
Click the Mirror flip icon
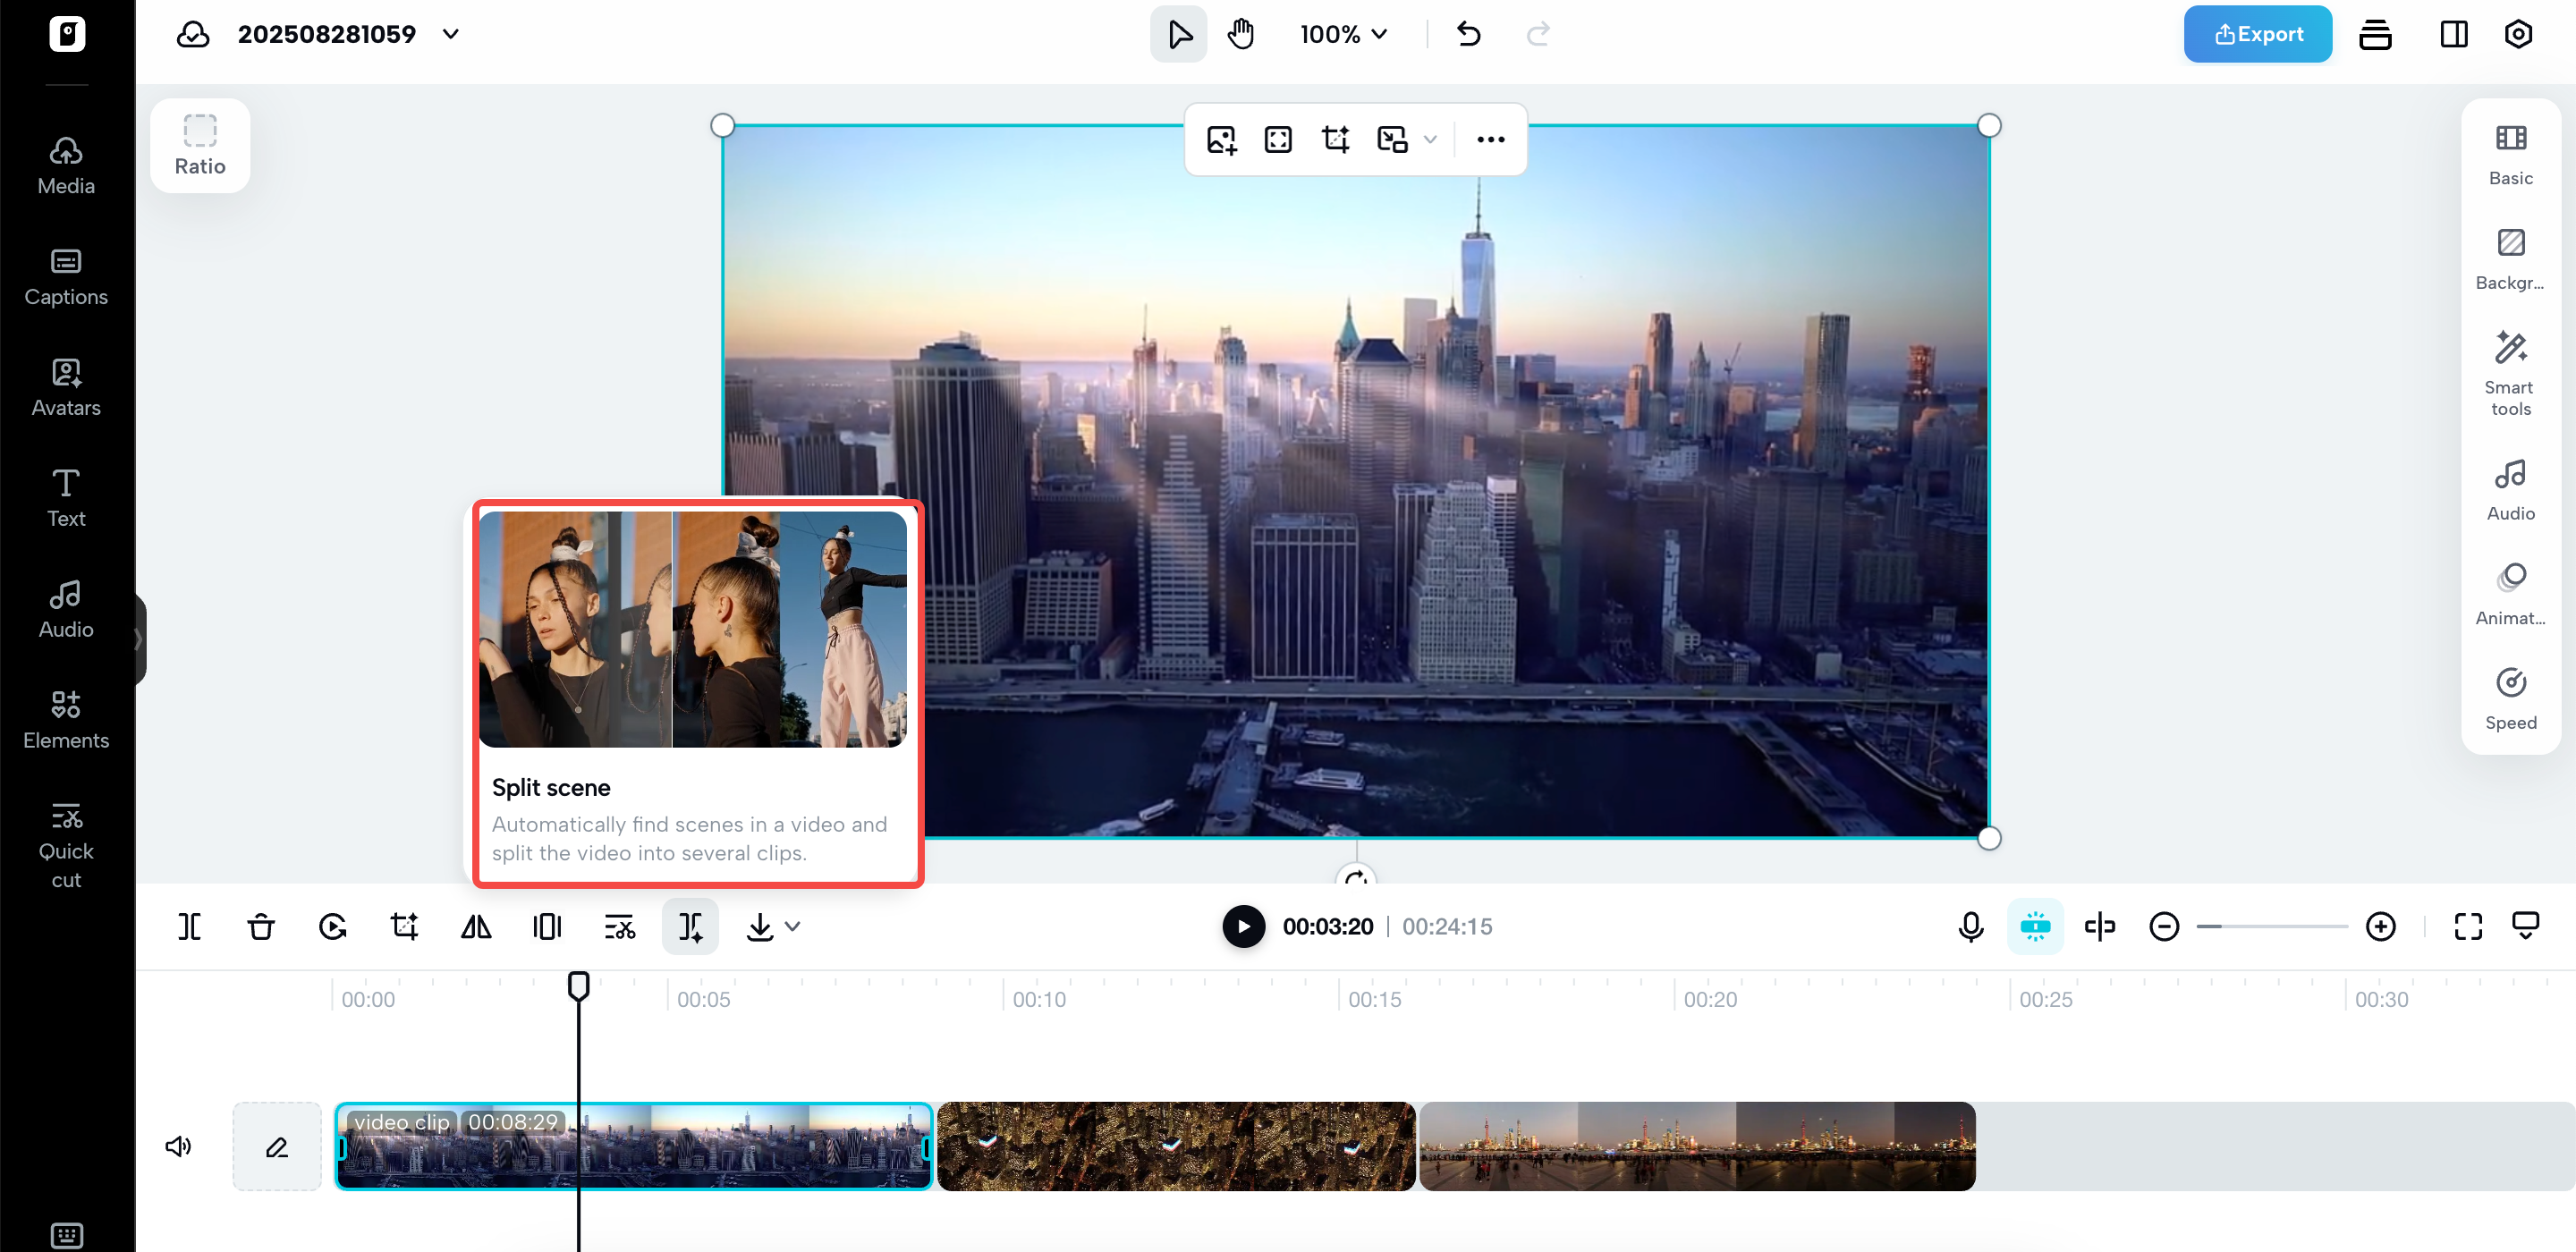point(476,926)
